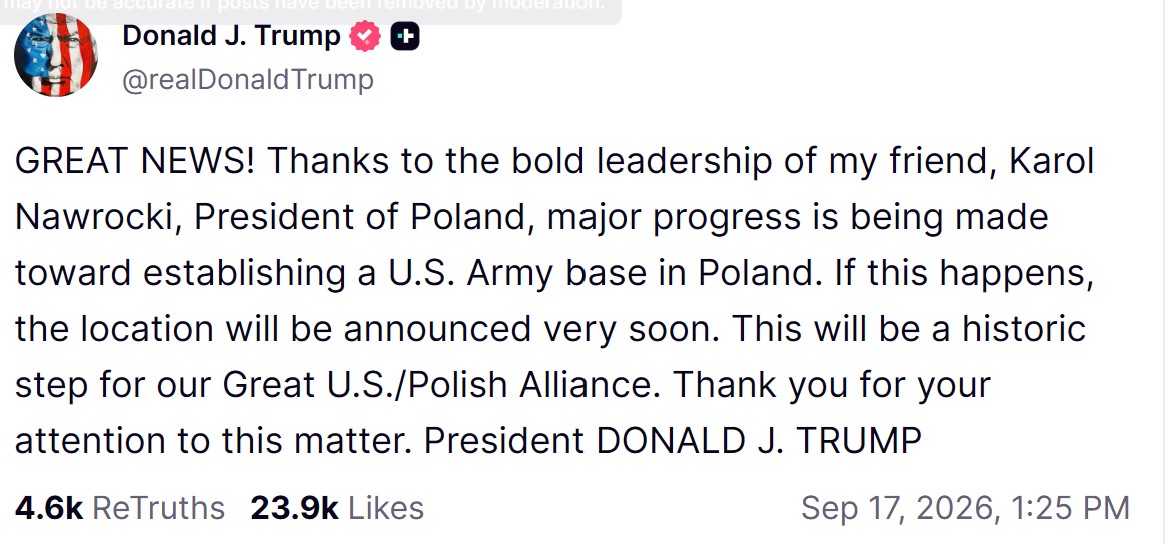Visit the @realDonaldTrump handle link
This screenshot has width=1170, height=544.
click(x=248, y=80)
